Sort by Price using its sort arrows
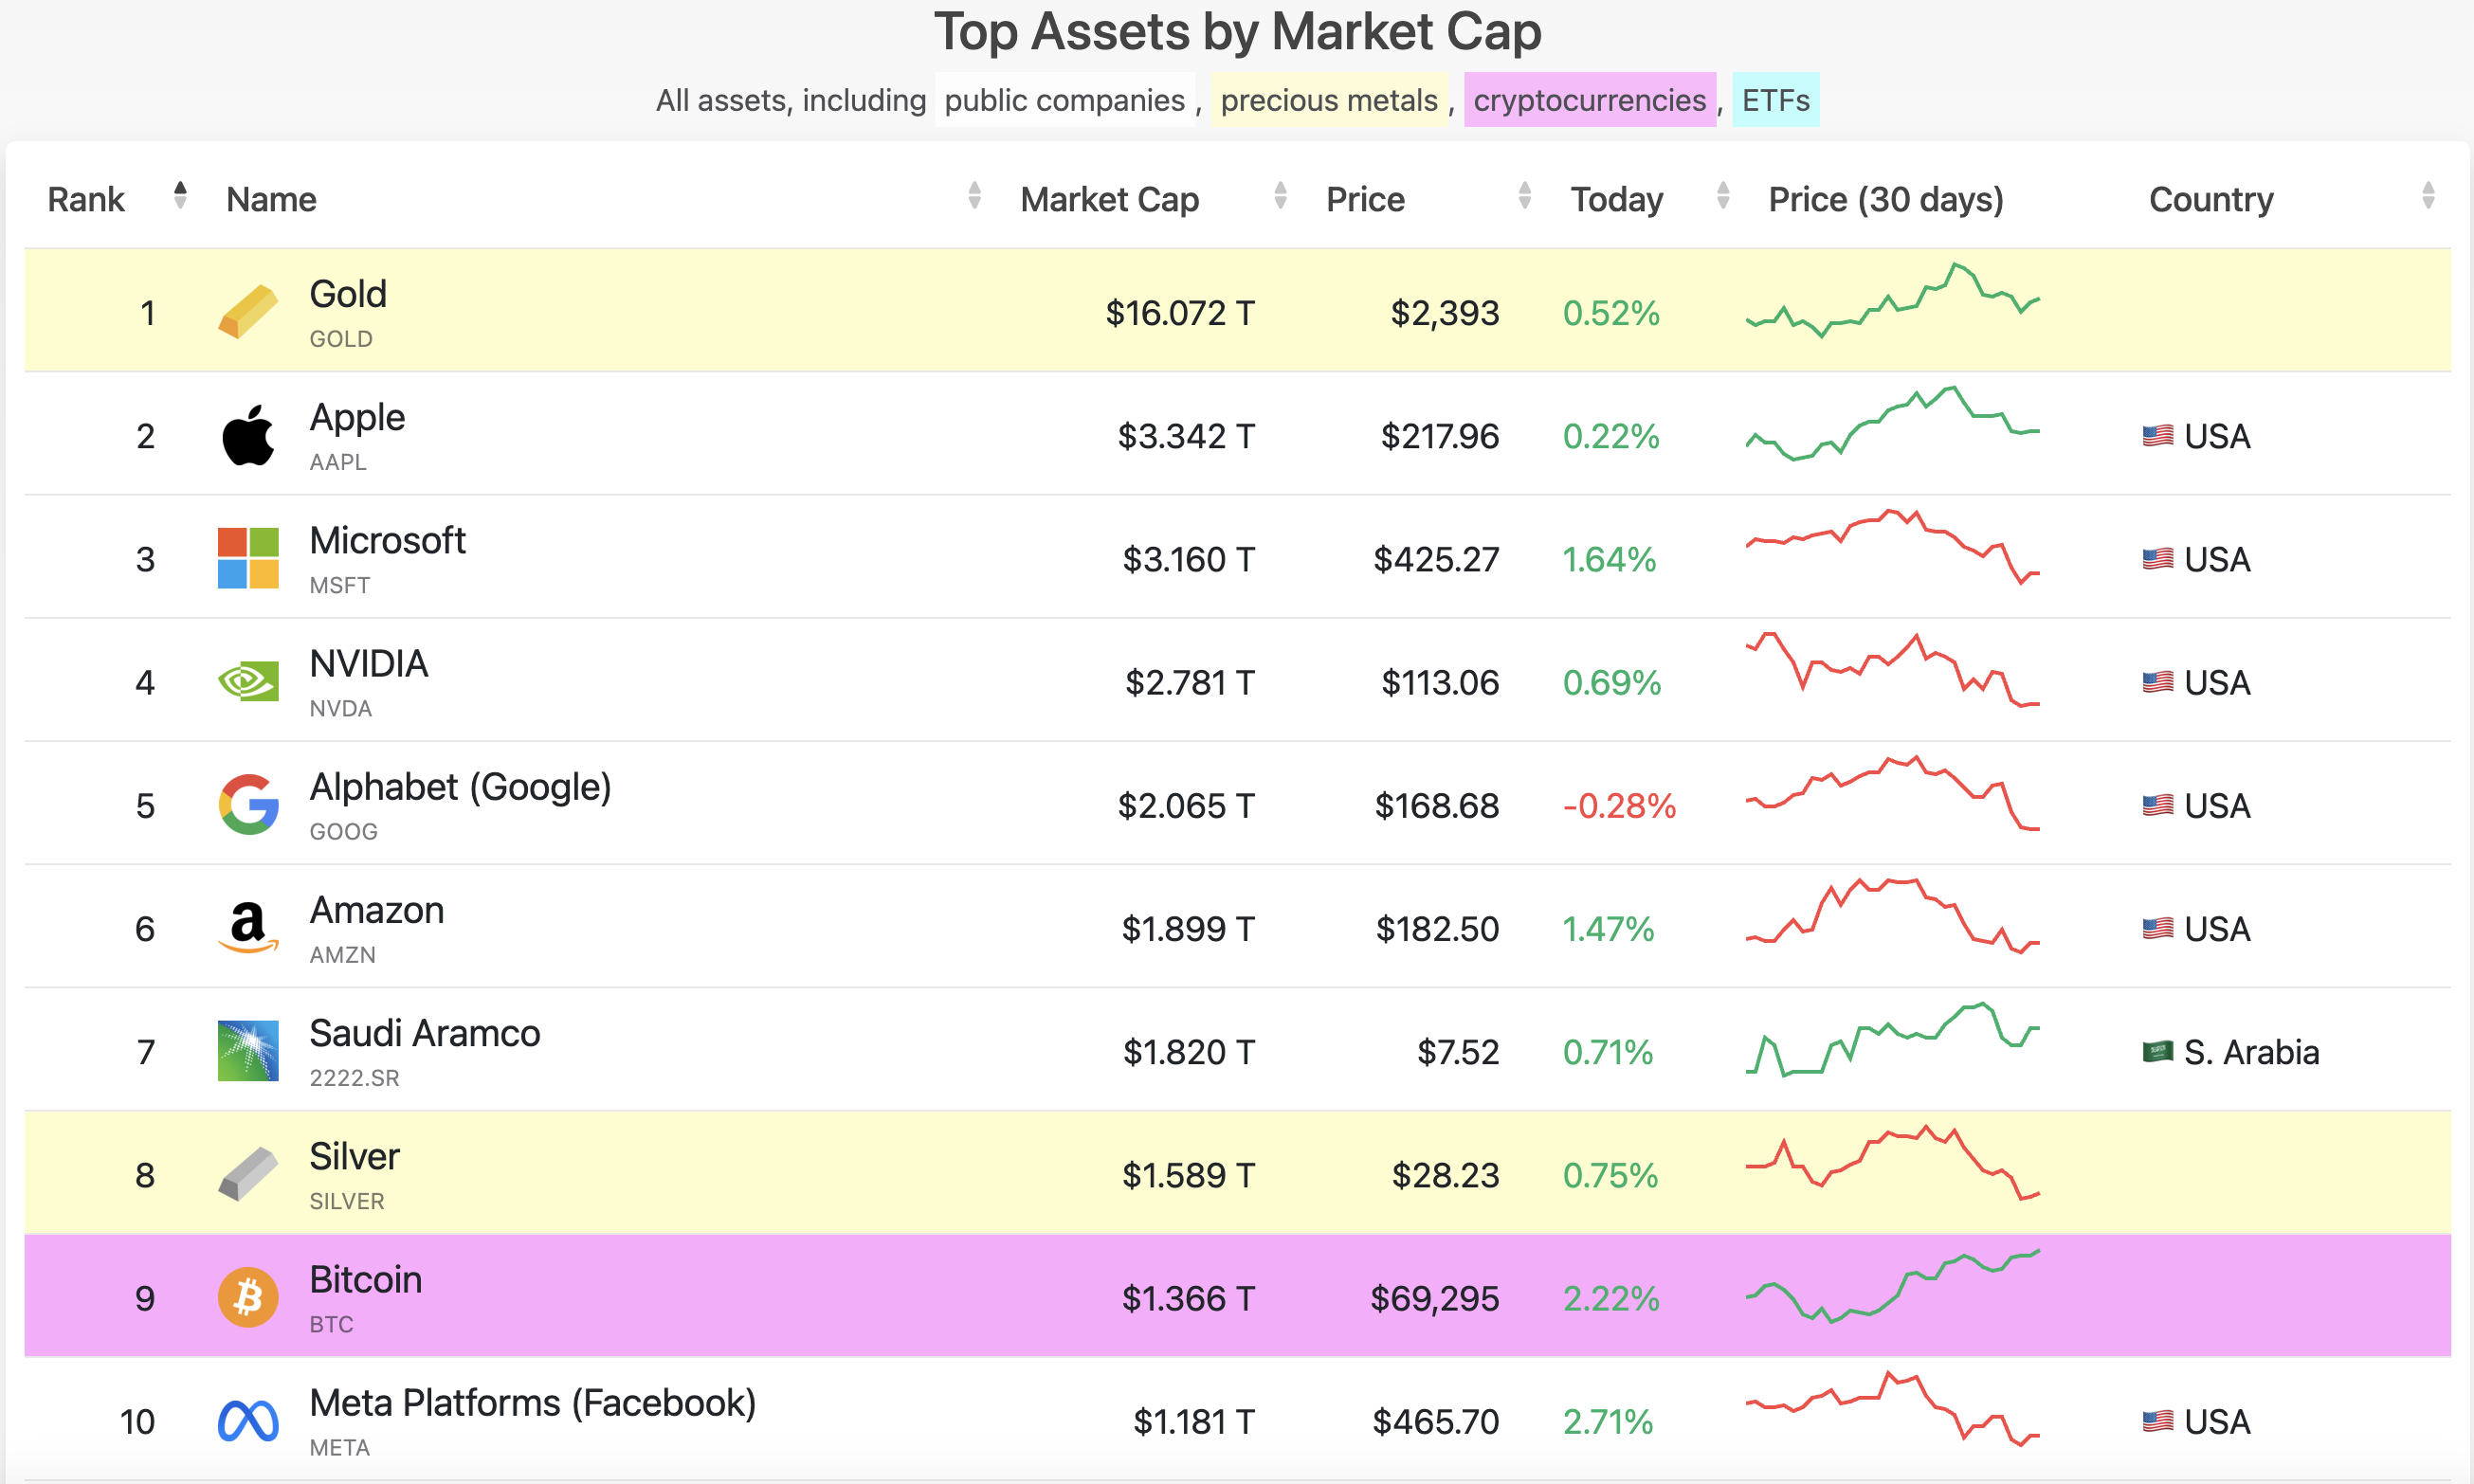The width and height of the screenshot is (2474, 1484). (1525, 195)
